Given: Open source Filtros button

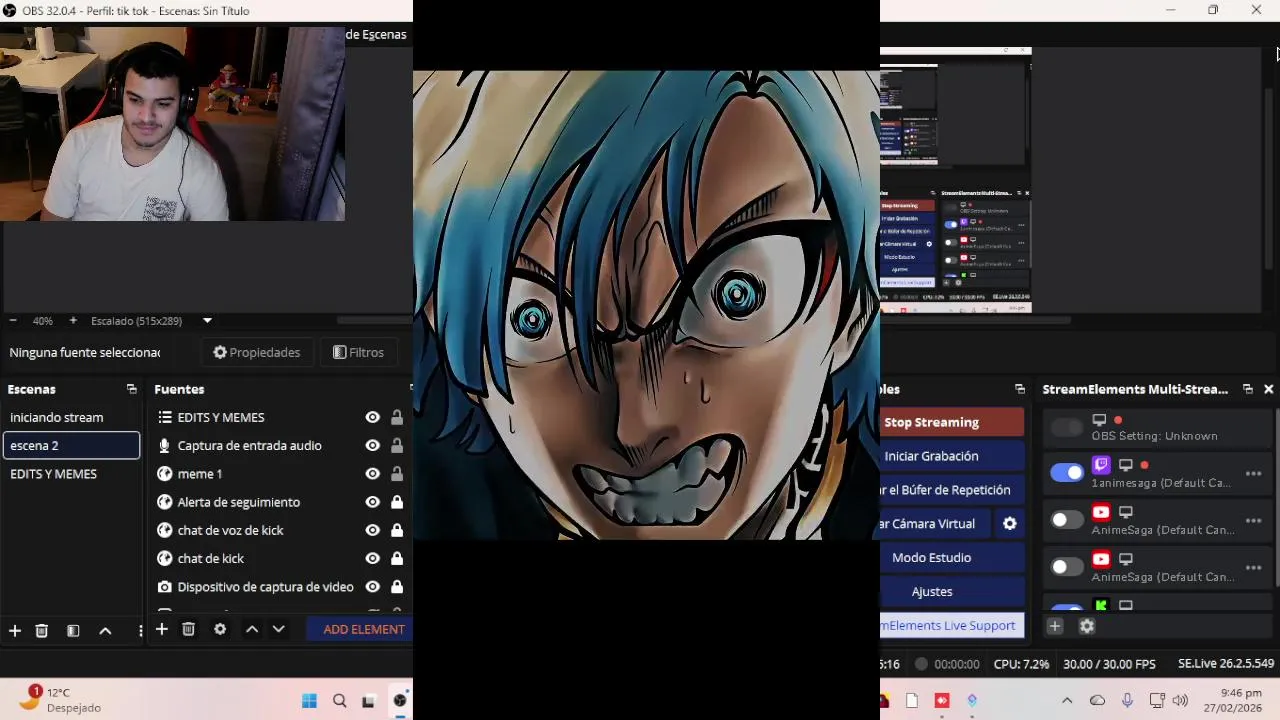Looking at the screenshot, I should tap(358, 353).
